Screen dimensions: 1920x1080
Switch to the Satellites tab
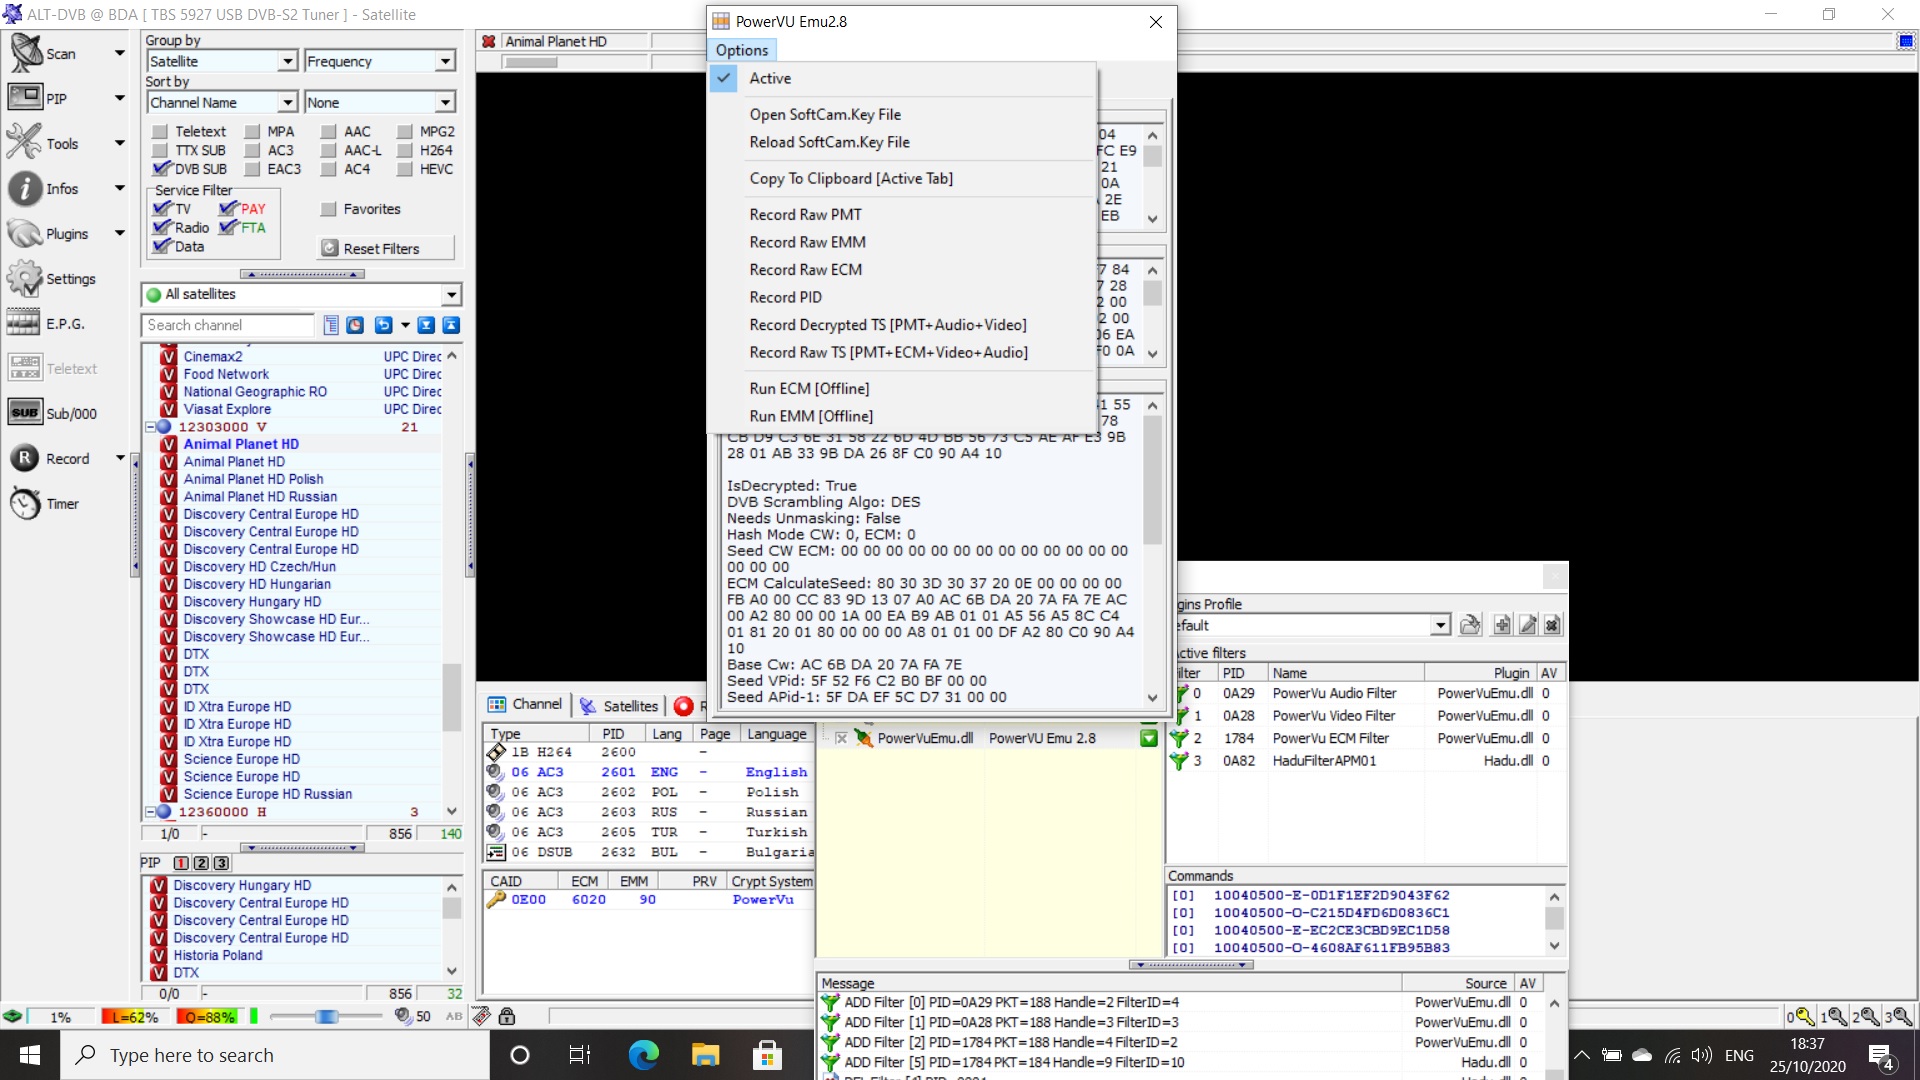[619, 706]
